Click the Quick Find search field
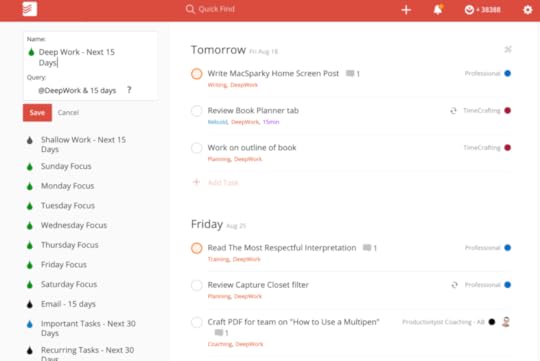 point(210,9)
